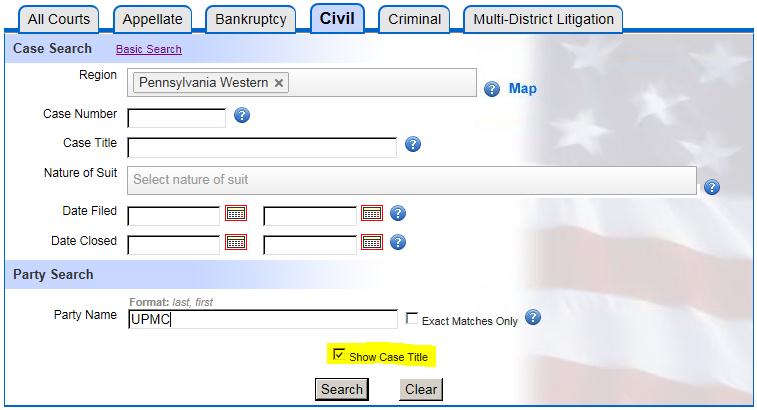757x410 pixels.
Task: Open the Date Closed start calendar picker
Action: tap(235, 242)
